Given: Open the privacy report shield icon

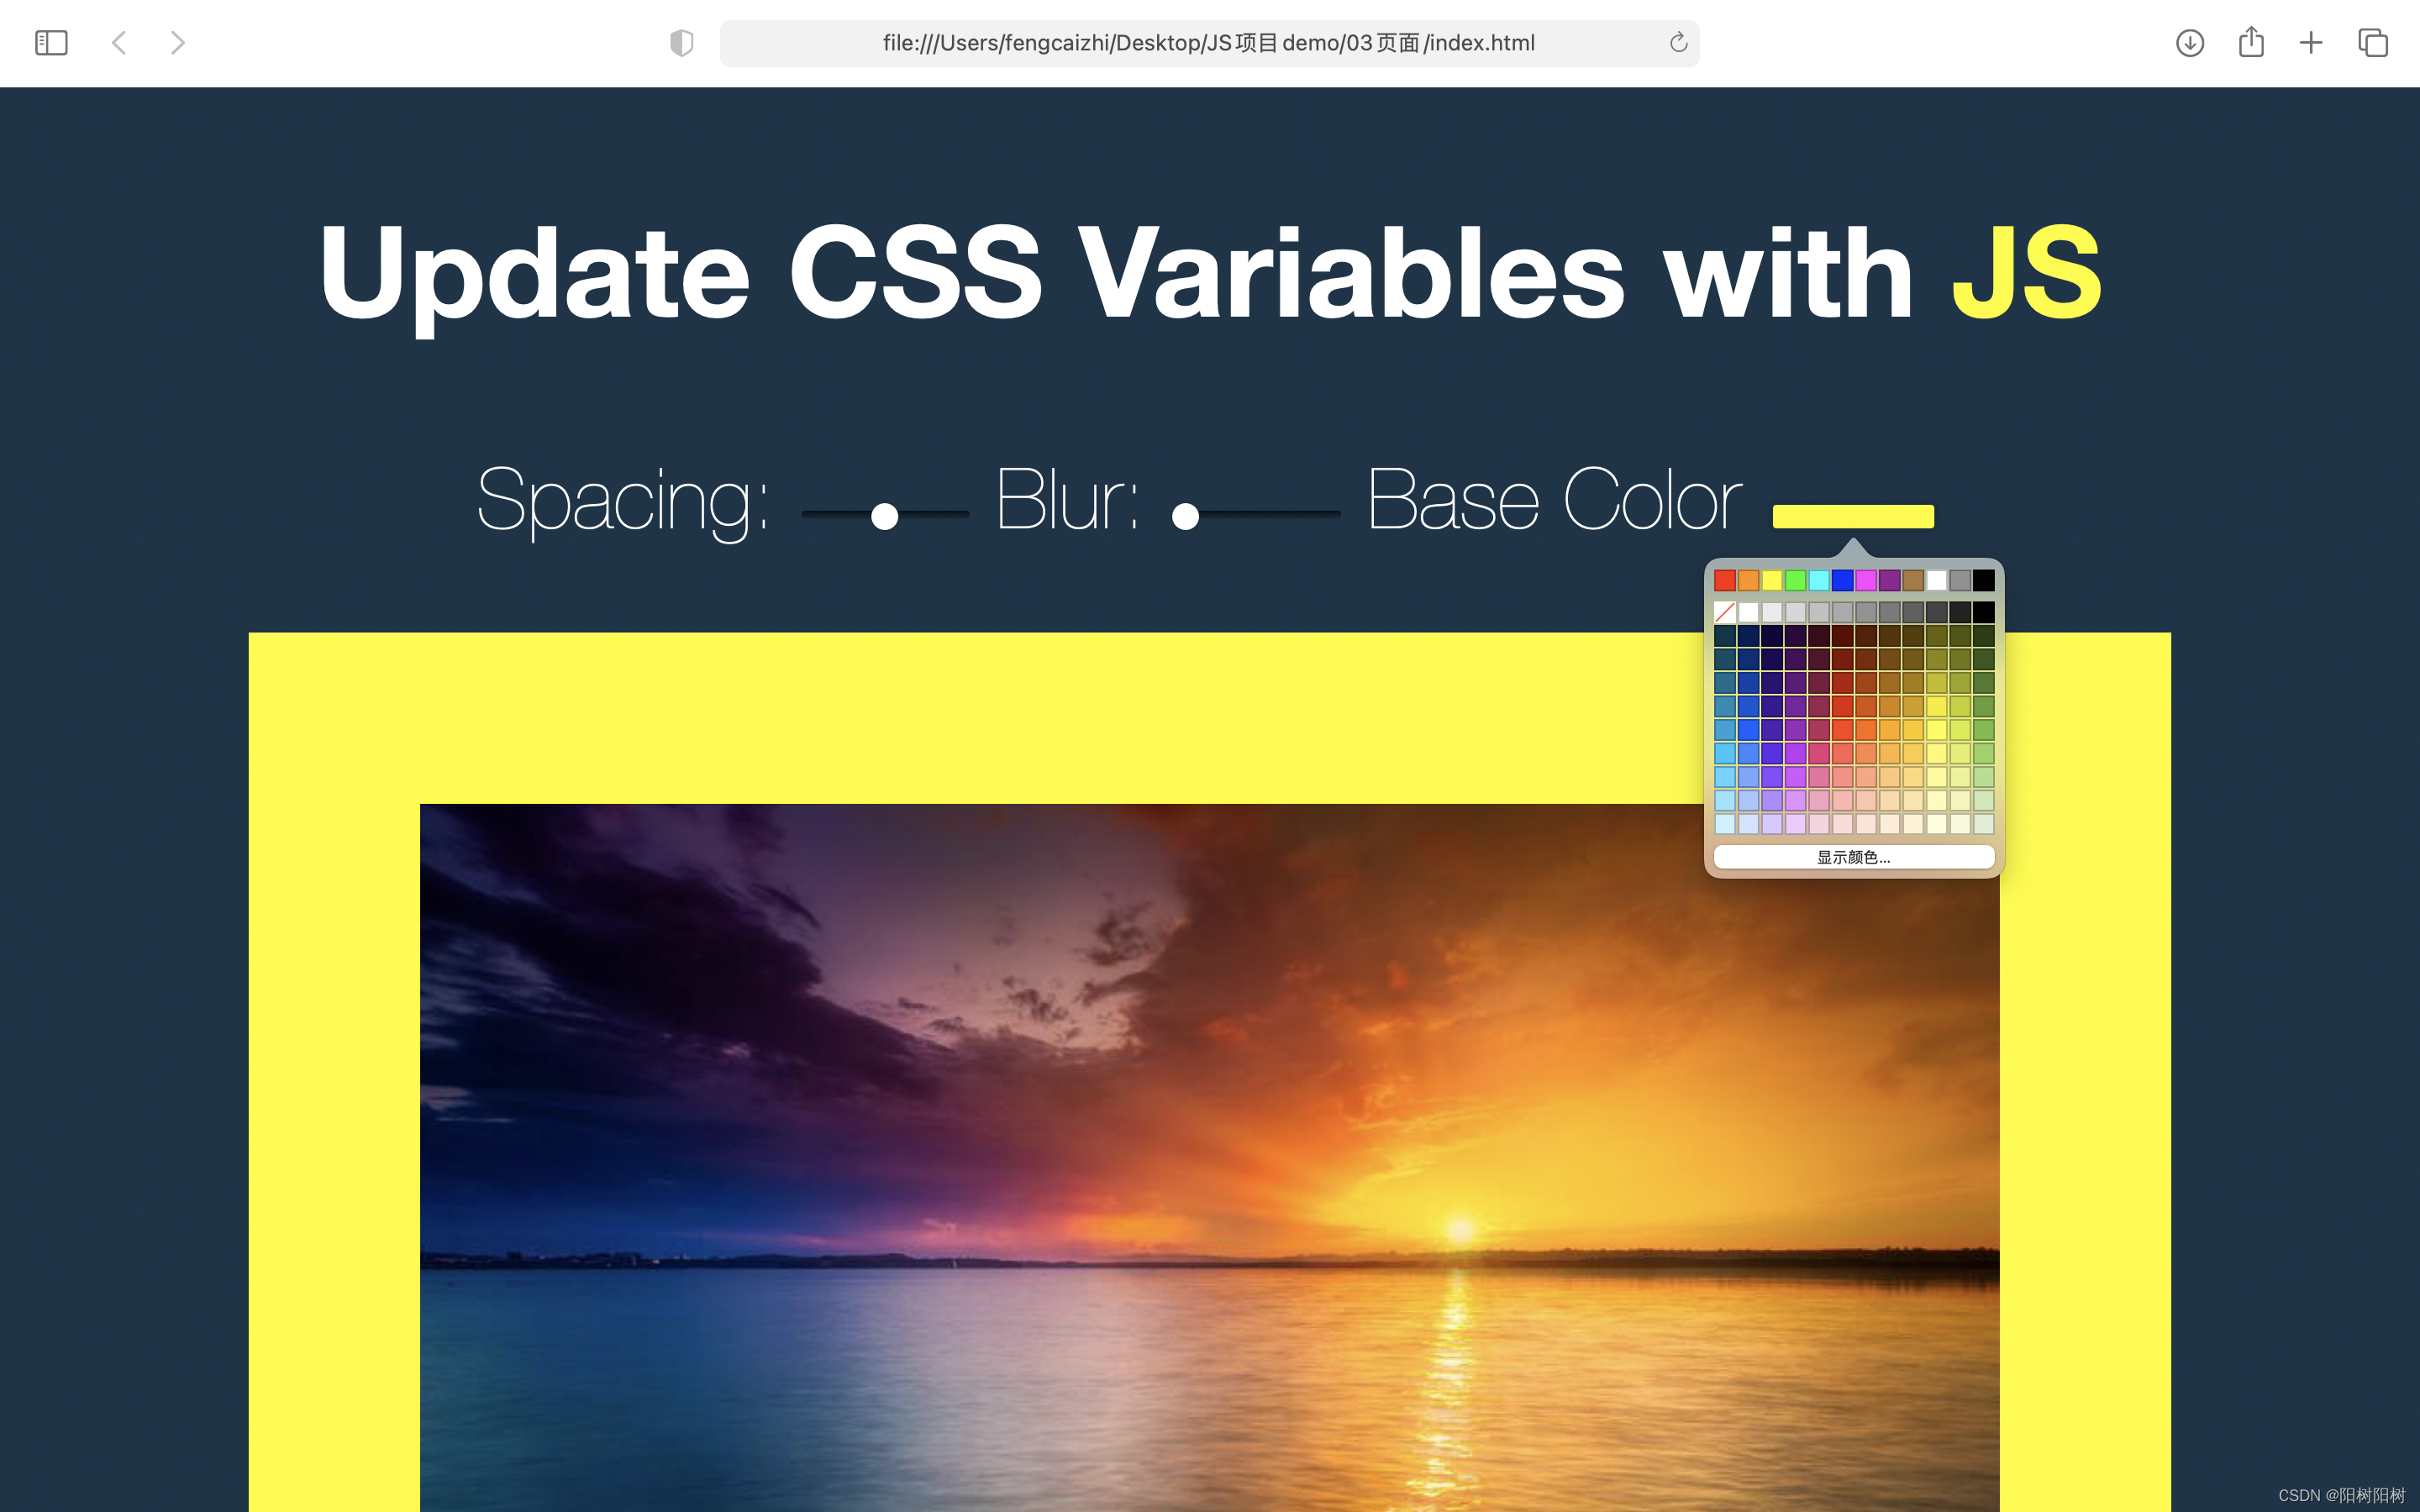Looking at the screenshot, I should point(681,43).
